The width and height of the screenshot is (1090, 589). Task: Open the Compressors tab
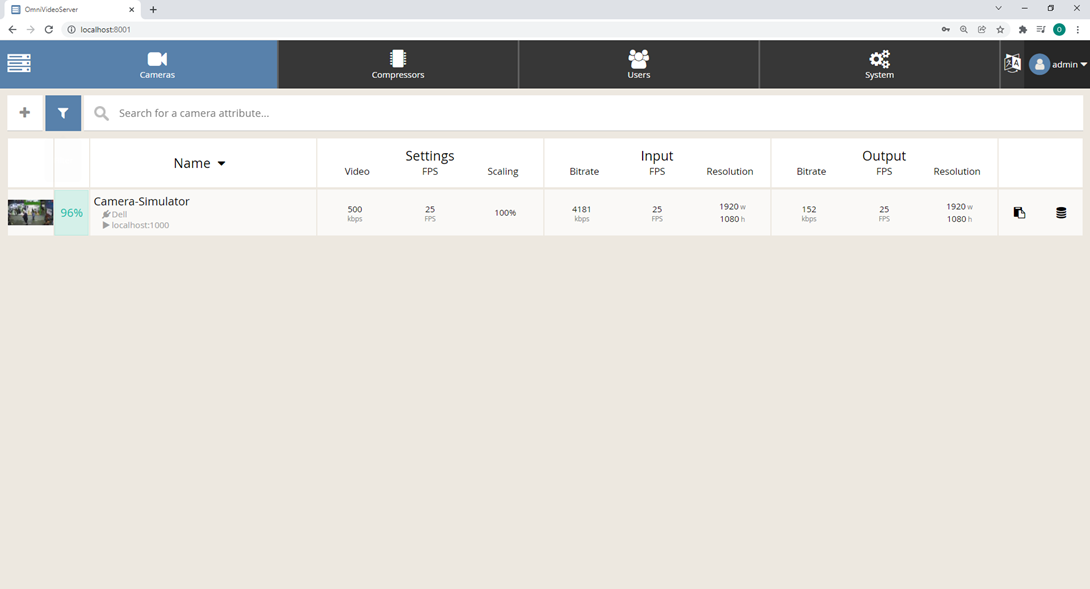[x=398, y=64]
